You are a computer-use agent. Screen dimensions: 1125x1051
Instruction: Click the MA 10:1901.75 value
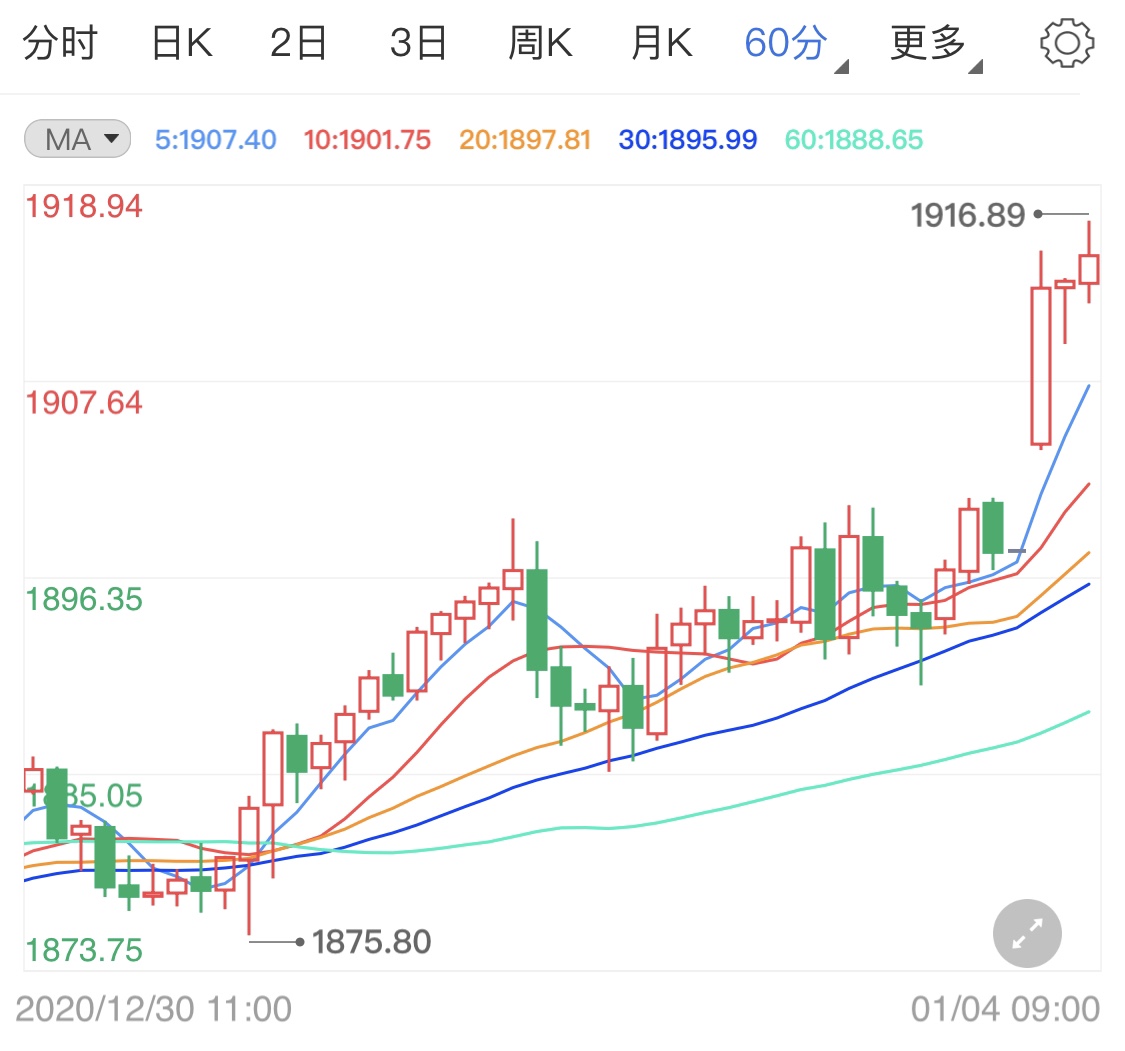pyautogui.click(x=367, y=139)
